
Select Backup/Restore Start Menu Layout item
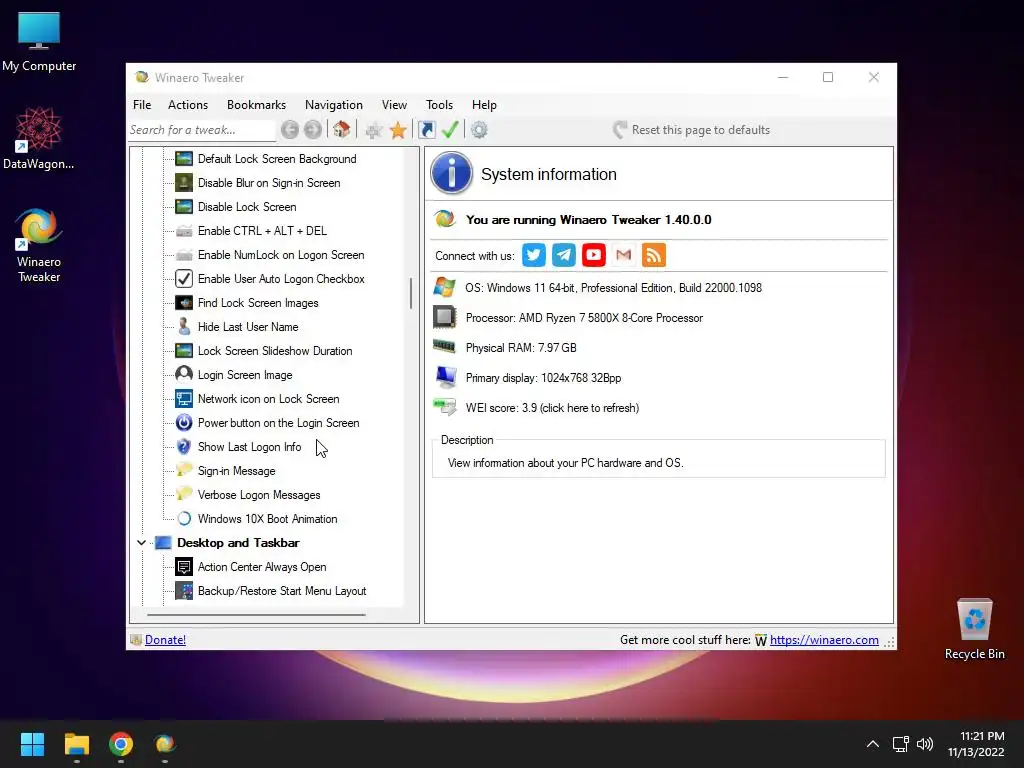[281, 591]
